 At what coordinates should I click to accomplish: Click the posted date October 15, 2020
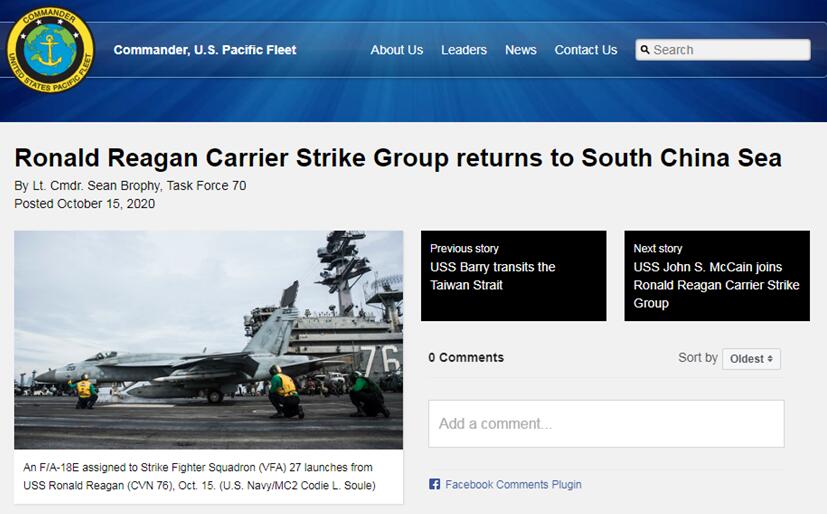point(84,203)
